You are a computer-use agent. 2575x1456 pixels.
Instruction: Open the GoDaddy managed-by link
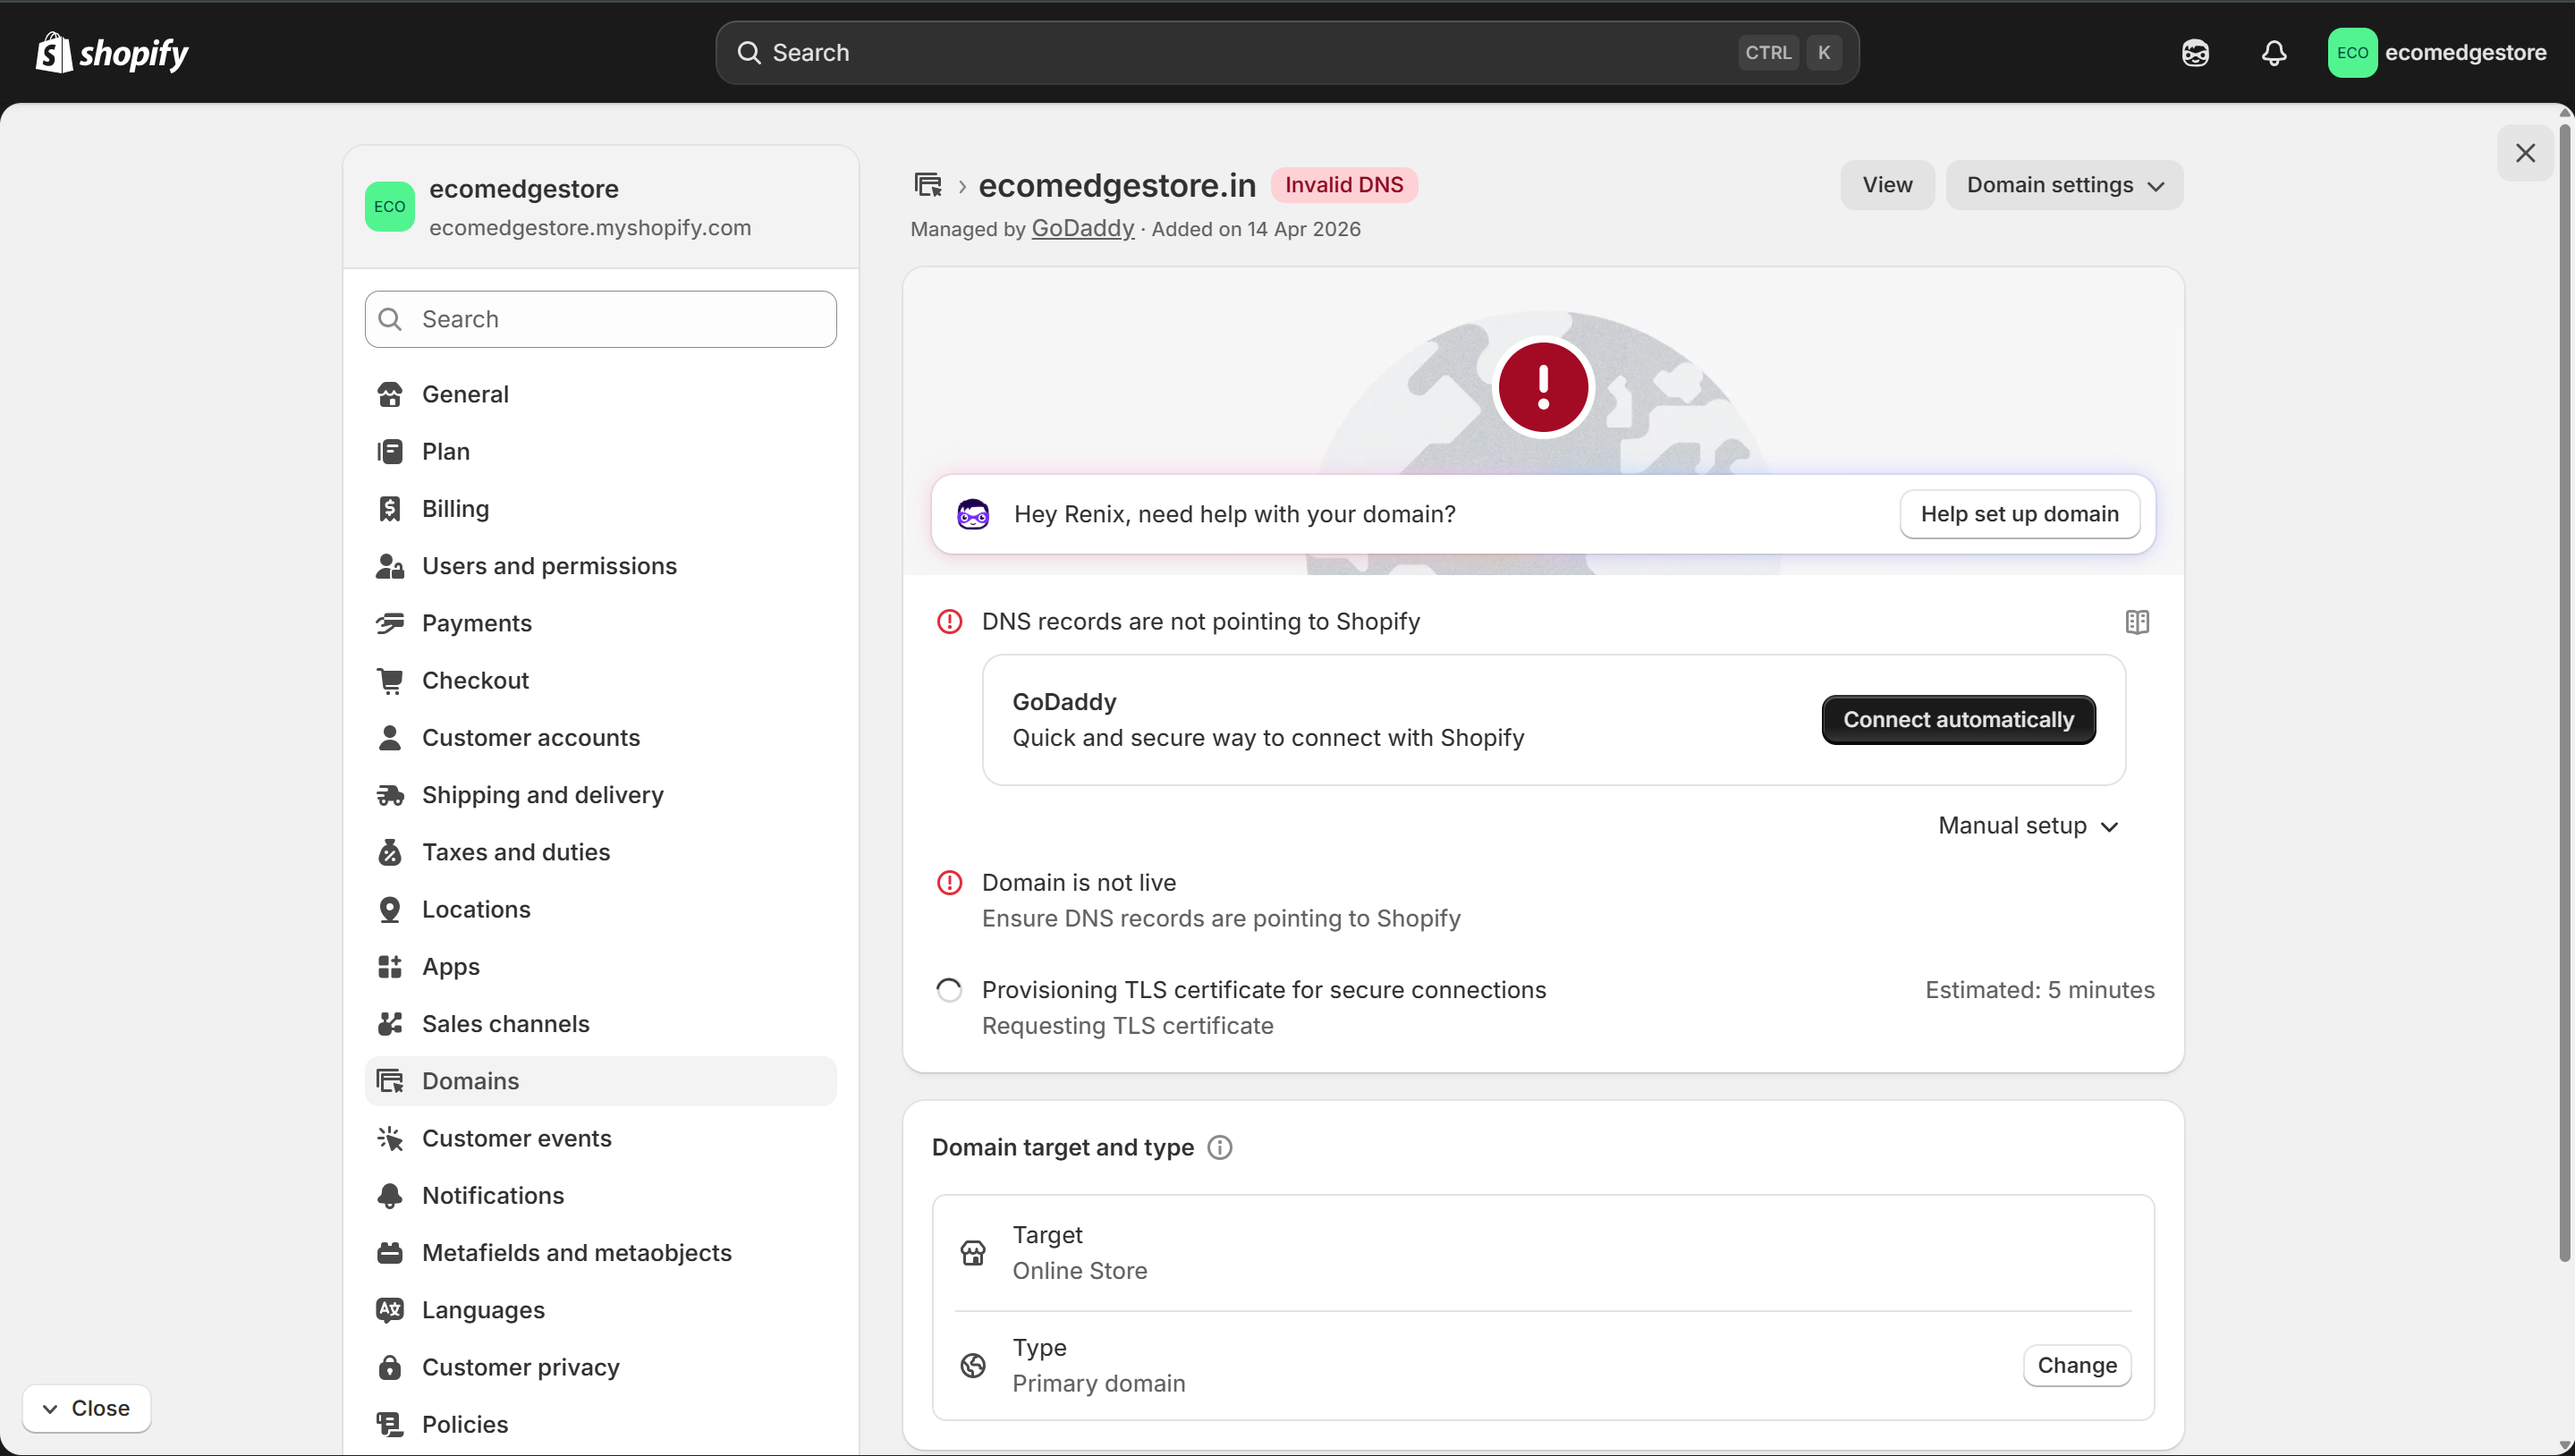(x=1083, y=228)
